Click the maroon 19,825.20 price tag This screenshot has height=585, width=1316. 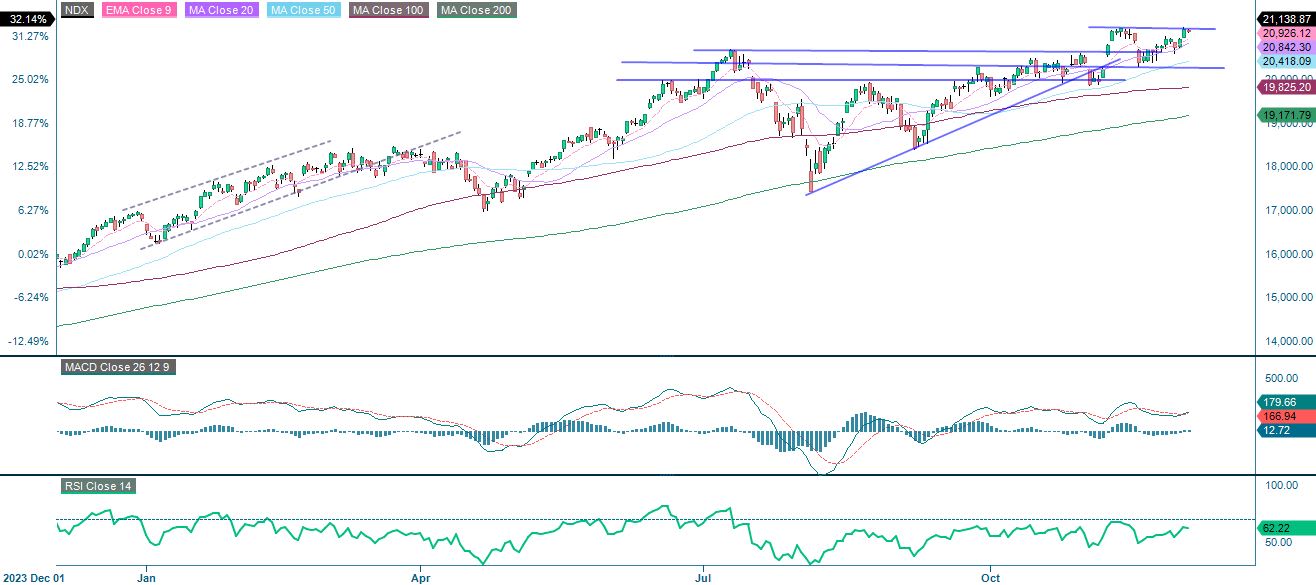pyautogui.click(x=1286, y=88)
